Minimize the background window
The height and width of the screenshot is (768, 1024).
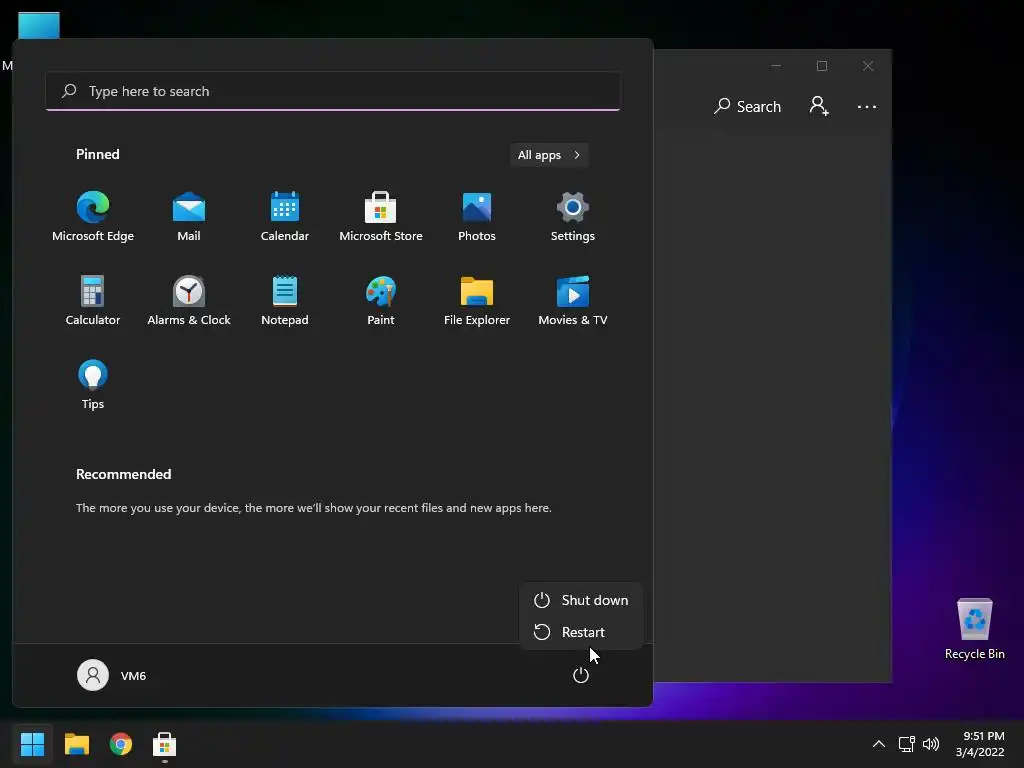pos(776,66)
